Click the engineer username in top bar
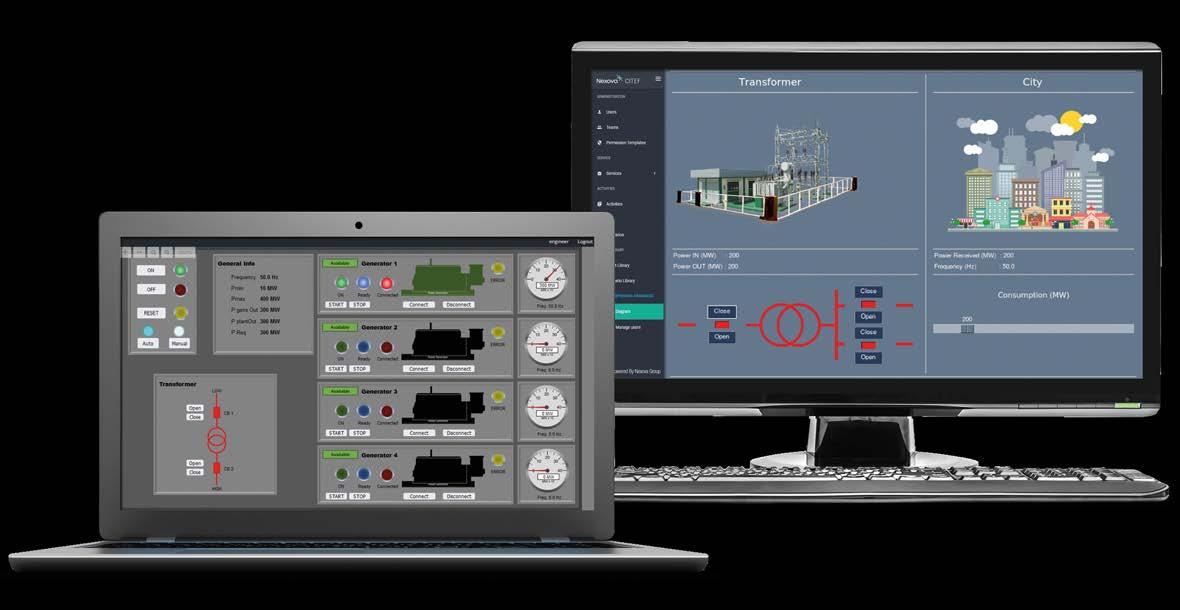 (558, 241)
